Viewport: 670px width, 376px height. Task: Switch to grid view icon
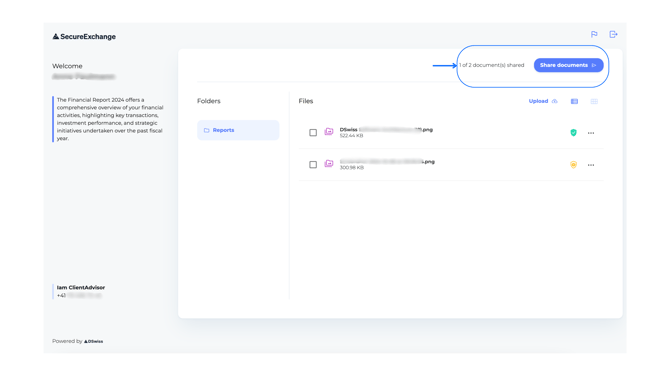click(594, 102)
